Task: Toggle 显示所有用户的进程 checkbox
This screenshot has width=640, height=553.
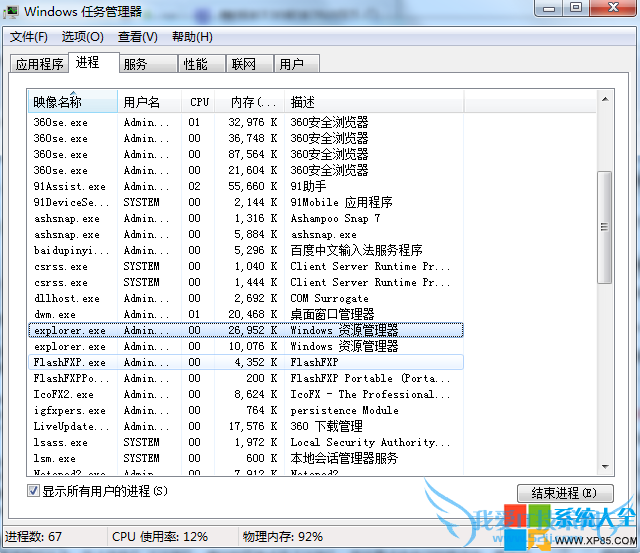Action: point(33,491)
